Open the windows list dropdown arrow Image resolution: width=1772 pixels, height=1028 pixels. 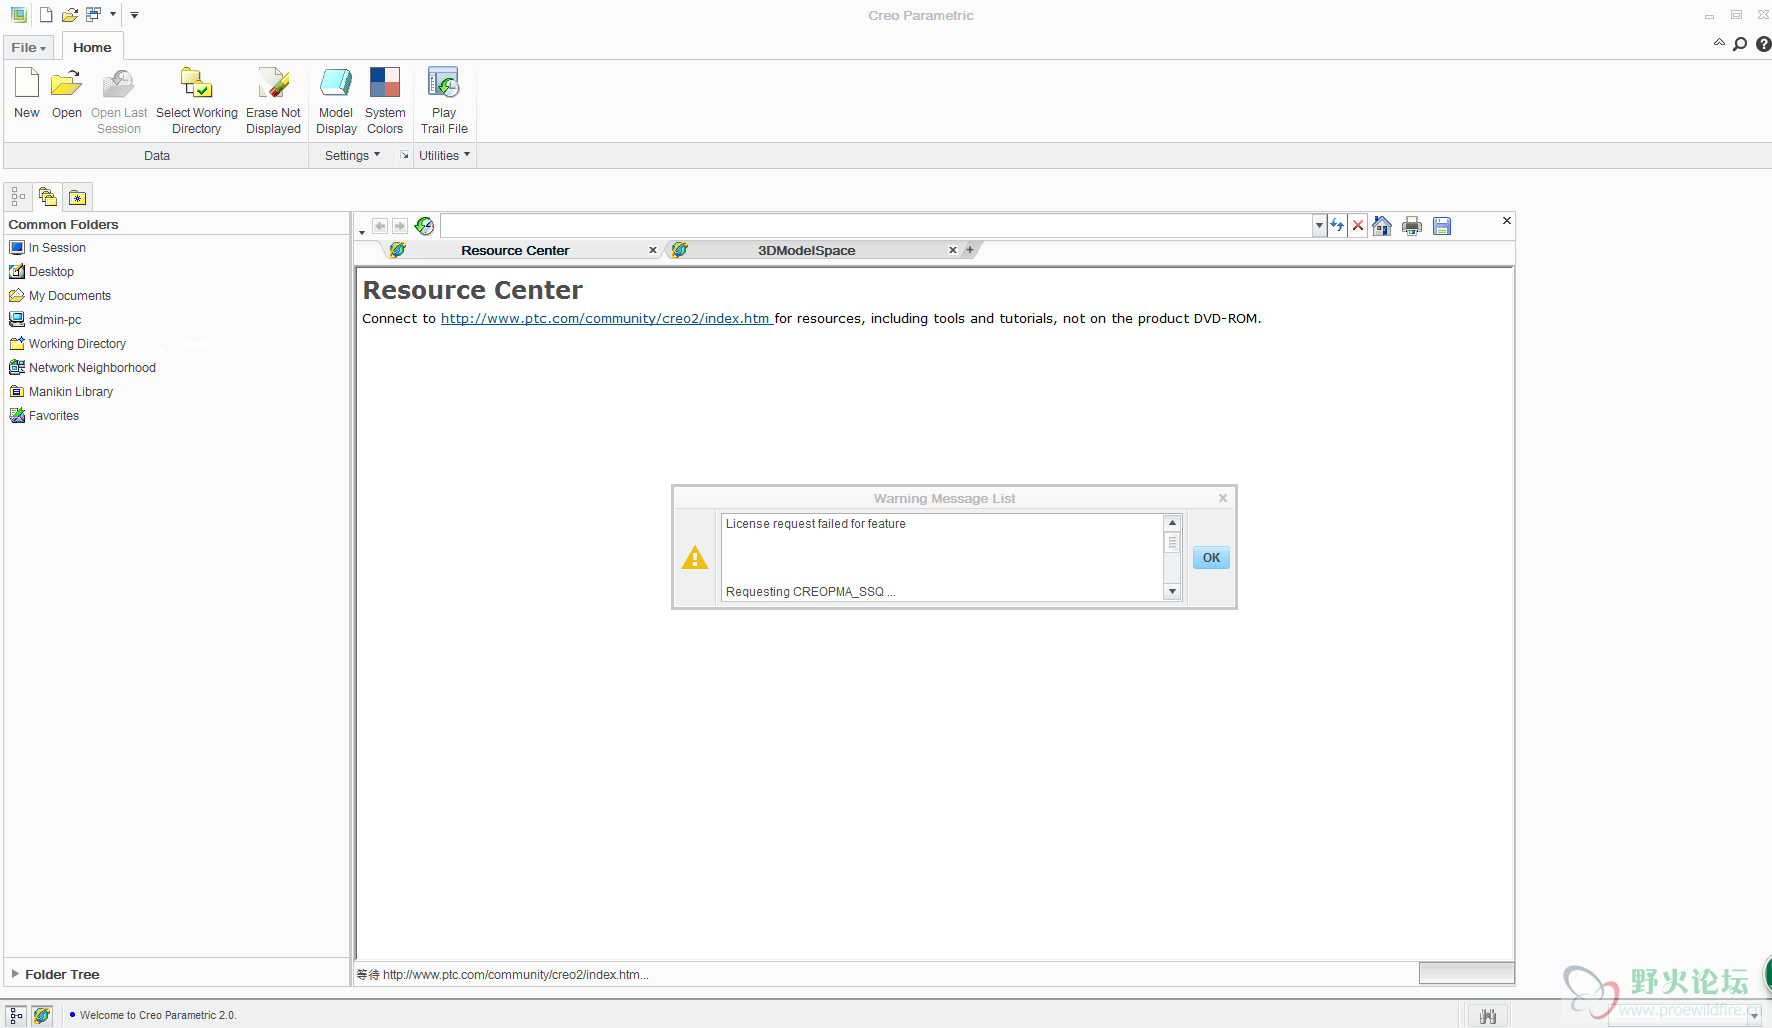click(x=113, y=15)
